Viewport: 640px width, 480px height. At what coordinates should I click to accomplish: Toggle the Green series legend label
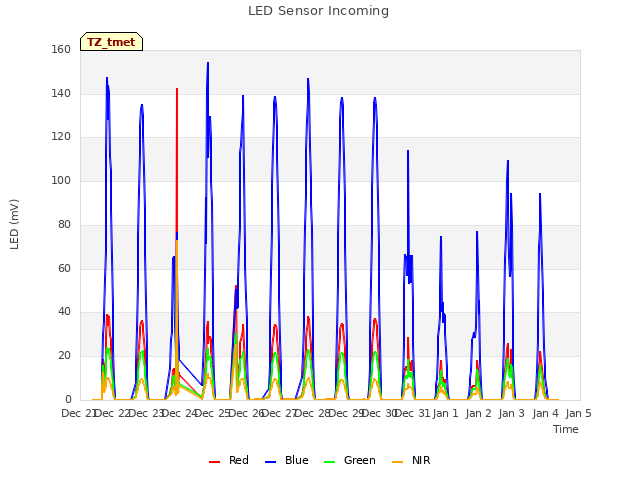[360, 460]
